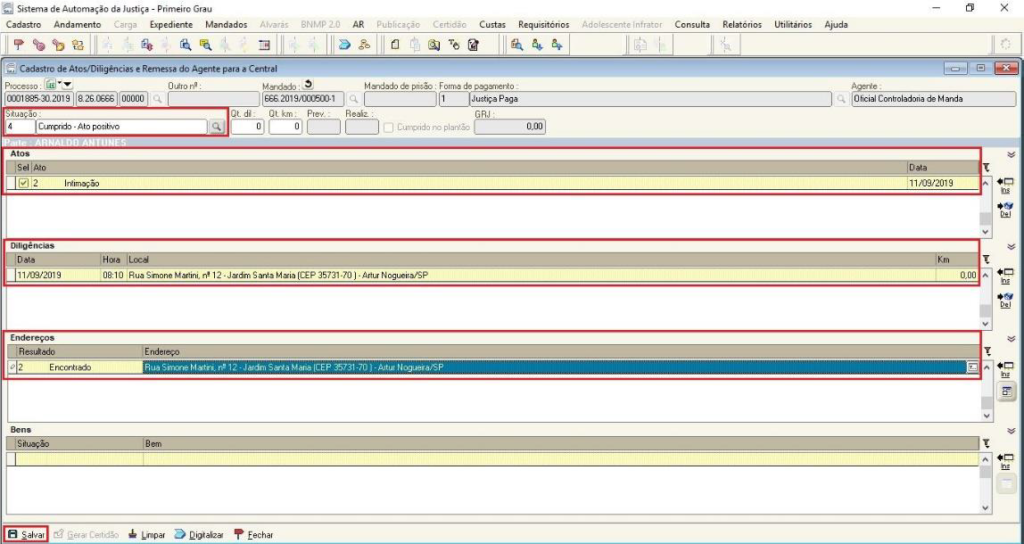Image resolution: width=1024 pixels, height=544 pixels.
Task: Click the Local column header in Diligências
Action: click(531, 259)
